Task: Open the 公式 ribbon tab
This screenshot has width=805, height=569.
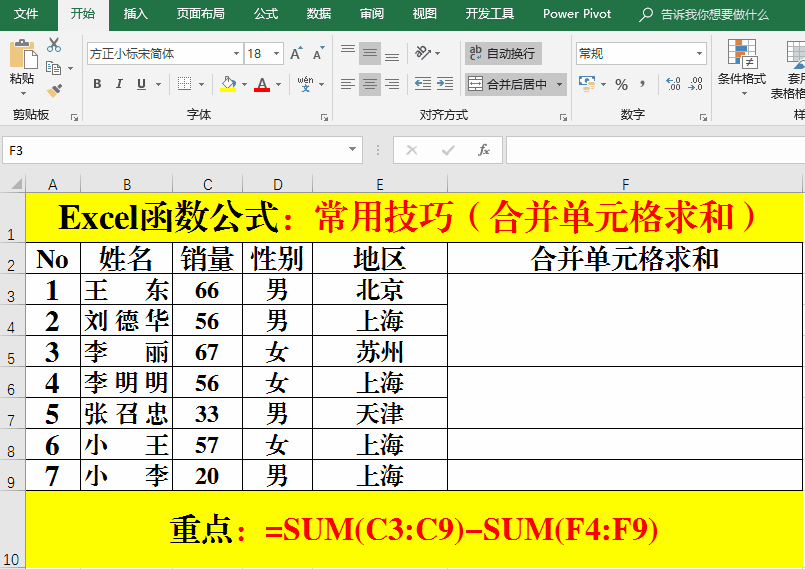Action: tap(266, 14)
